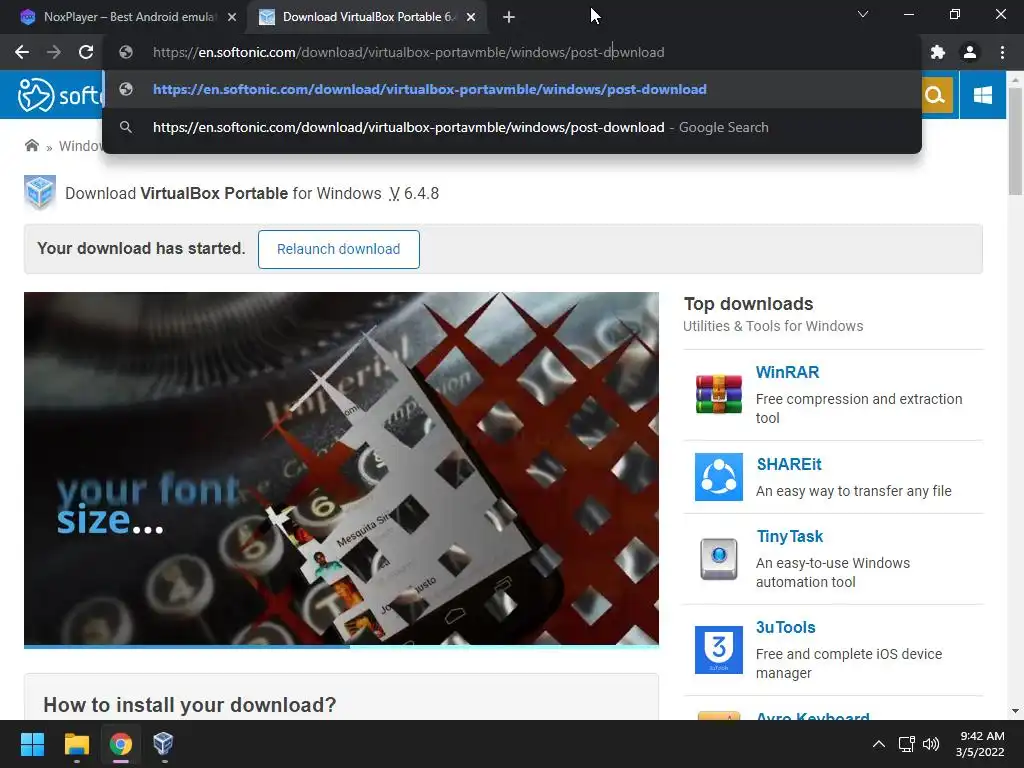Switch to the NoxPlayer tab

tap(128, 17)
